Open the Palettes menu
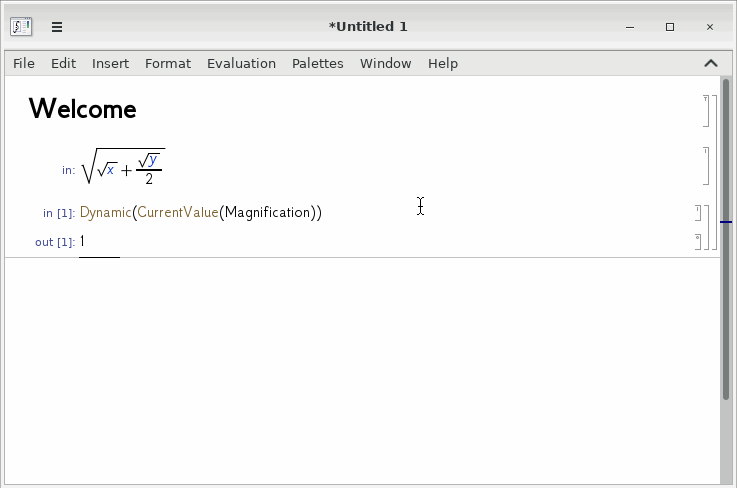The image size is (737, 488). (x=318, y=63)
